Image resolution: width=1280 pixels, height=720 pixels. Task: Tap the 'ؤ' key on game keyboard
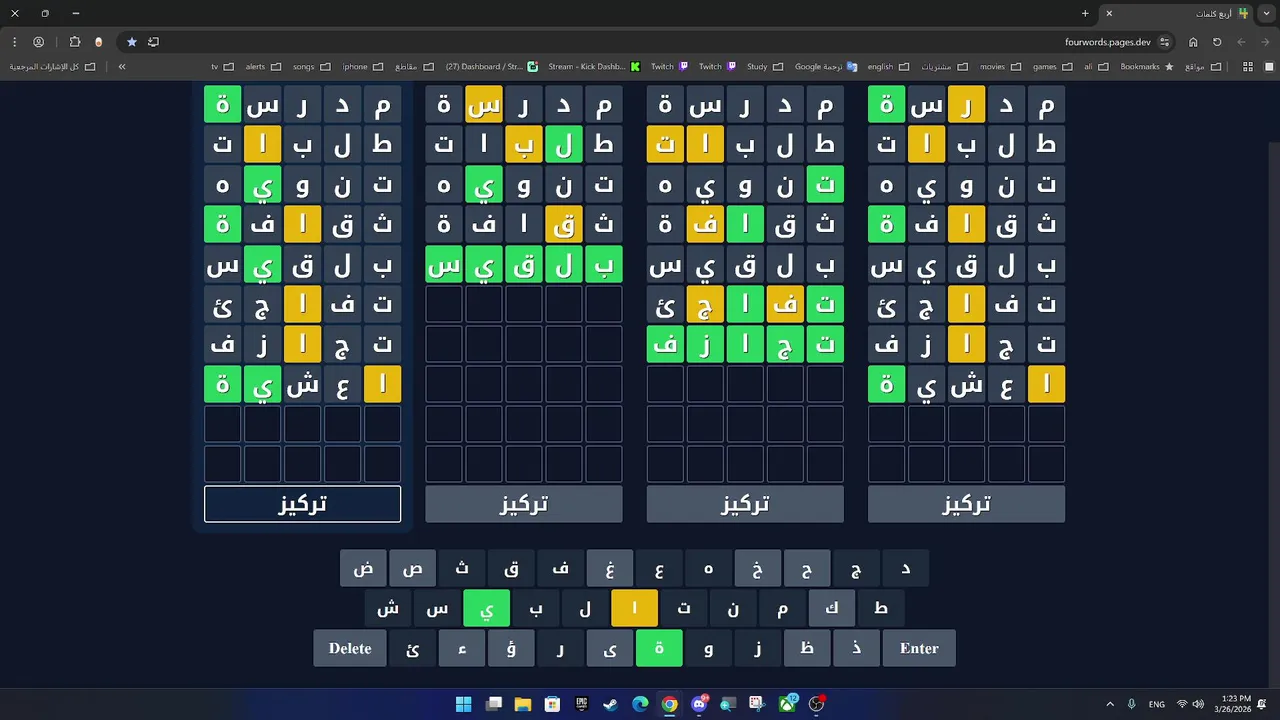coord(511,648)
